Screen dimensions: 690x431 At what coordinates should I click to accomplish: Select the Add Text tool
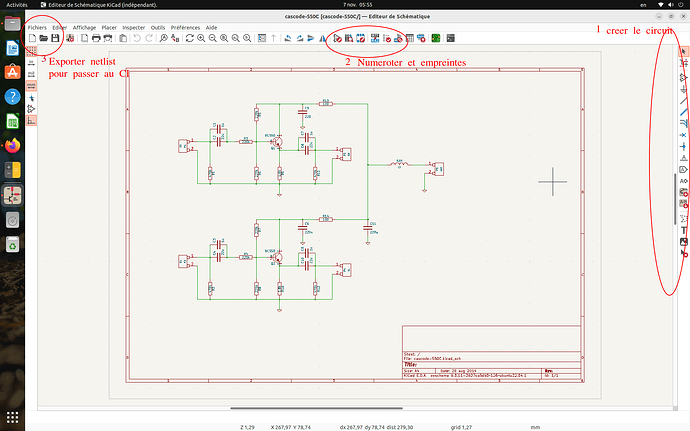[683, 230]
